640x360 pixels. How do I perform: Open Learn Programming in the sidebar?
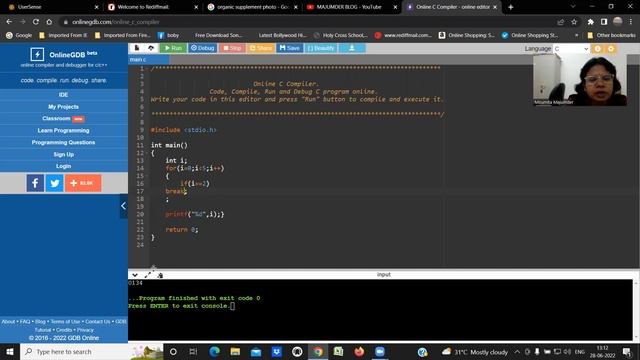coord(64,130)
